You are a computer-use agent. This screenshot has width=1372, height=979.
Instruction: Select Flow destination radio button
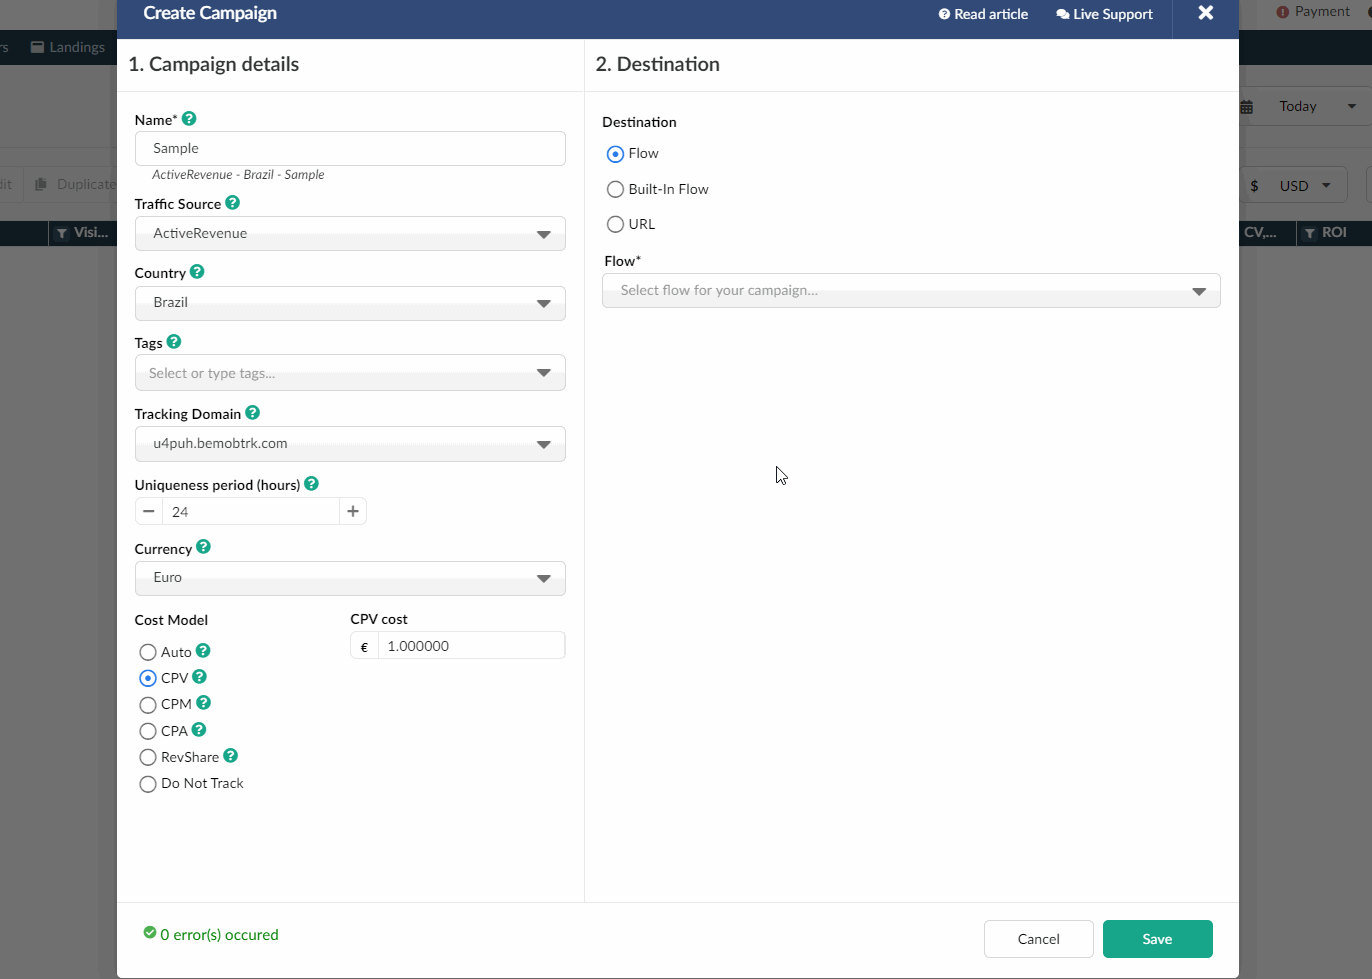tap(615, 154)
